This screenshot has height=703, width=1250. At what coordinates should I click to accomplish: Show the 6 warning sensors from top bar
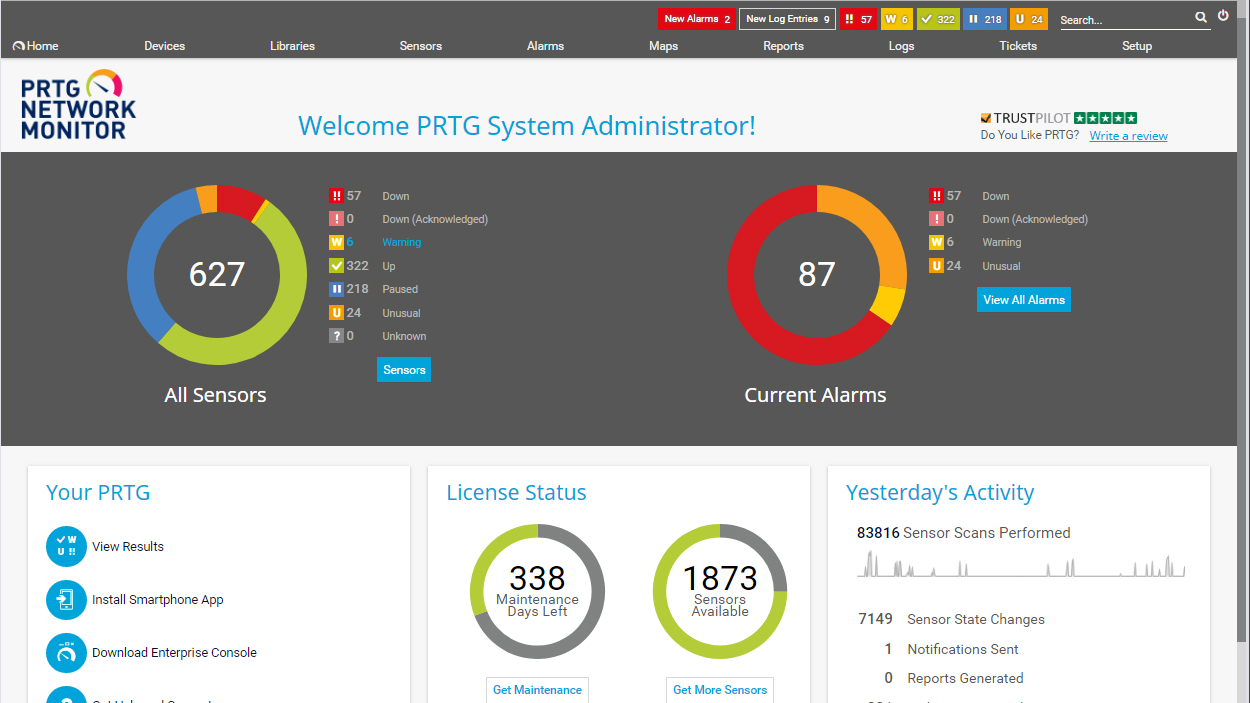click(896, 19)
